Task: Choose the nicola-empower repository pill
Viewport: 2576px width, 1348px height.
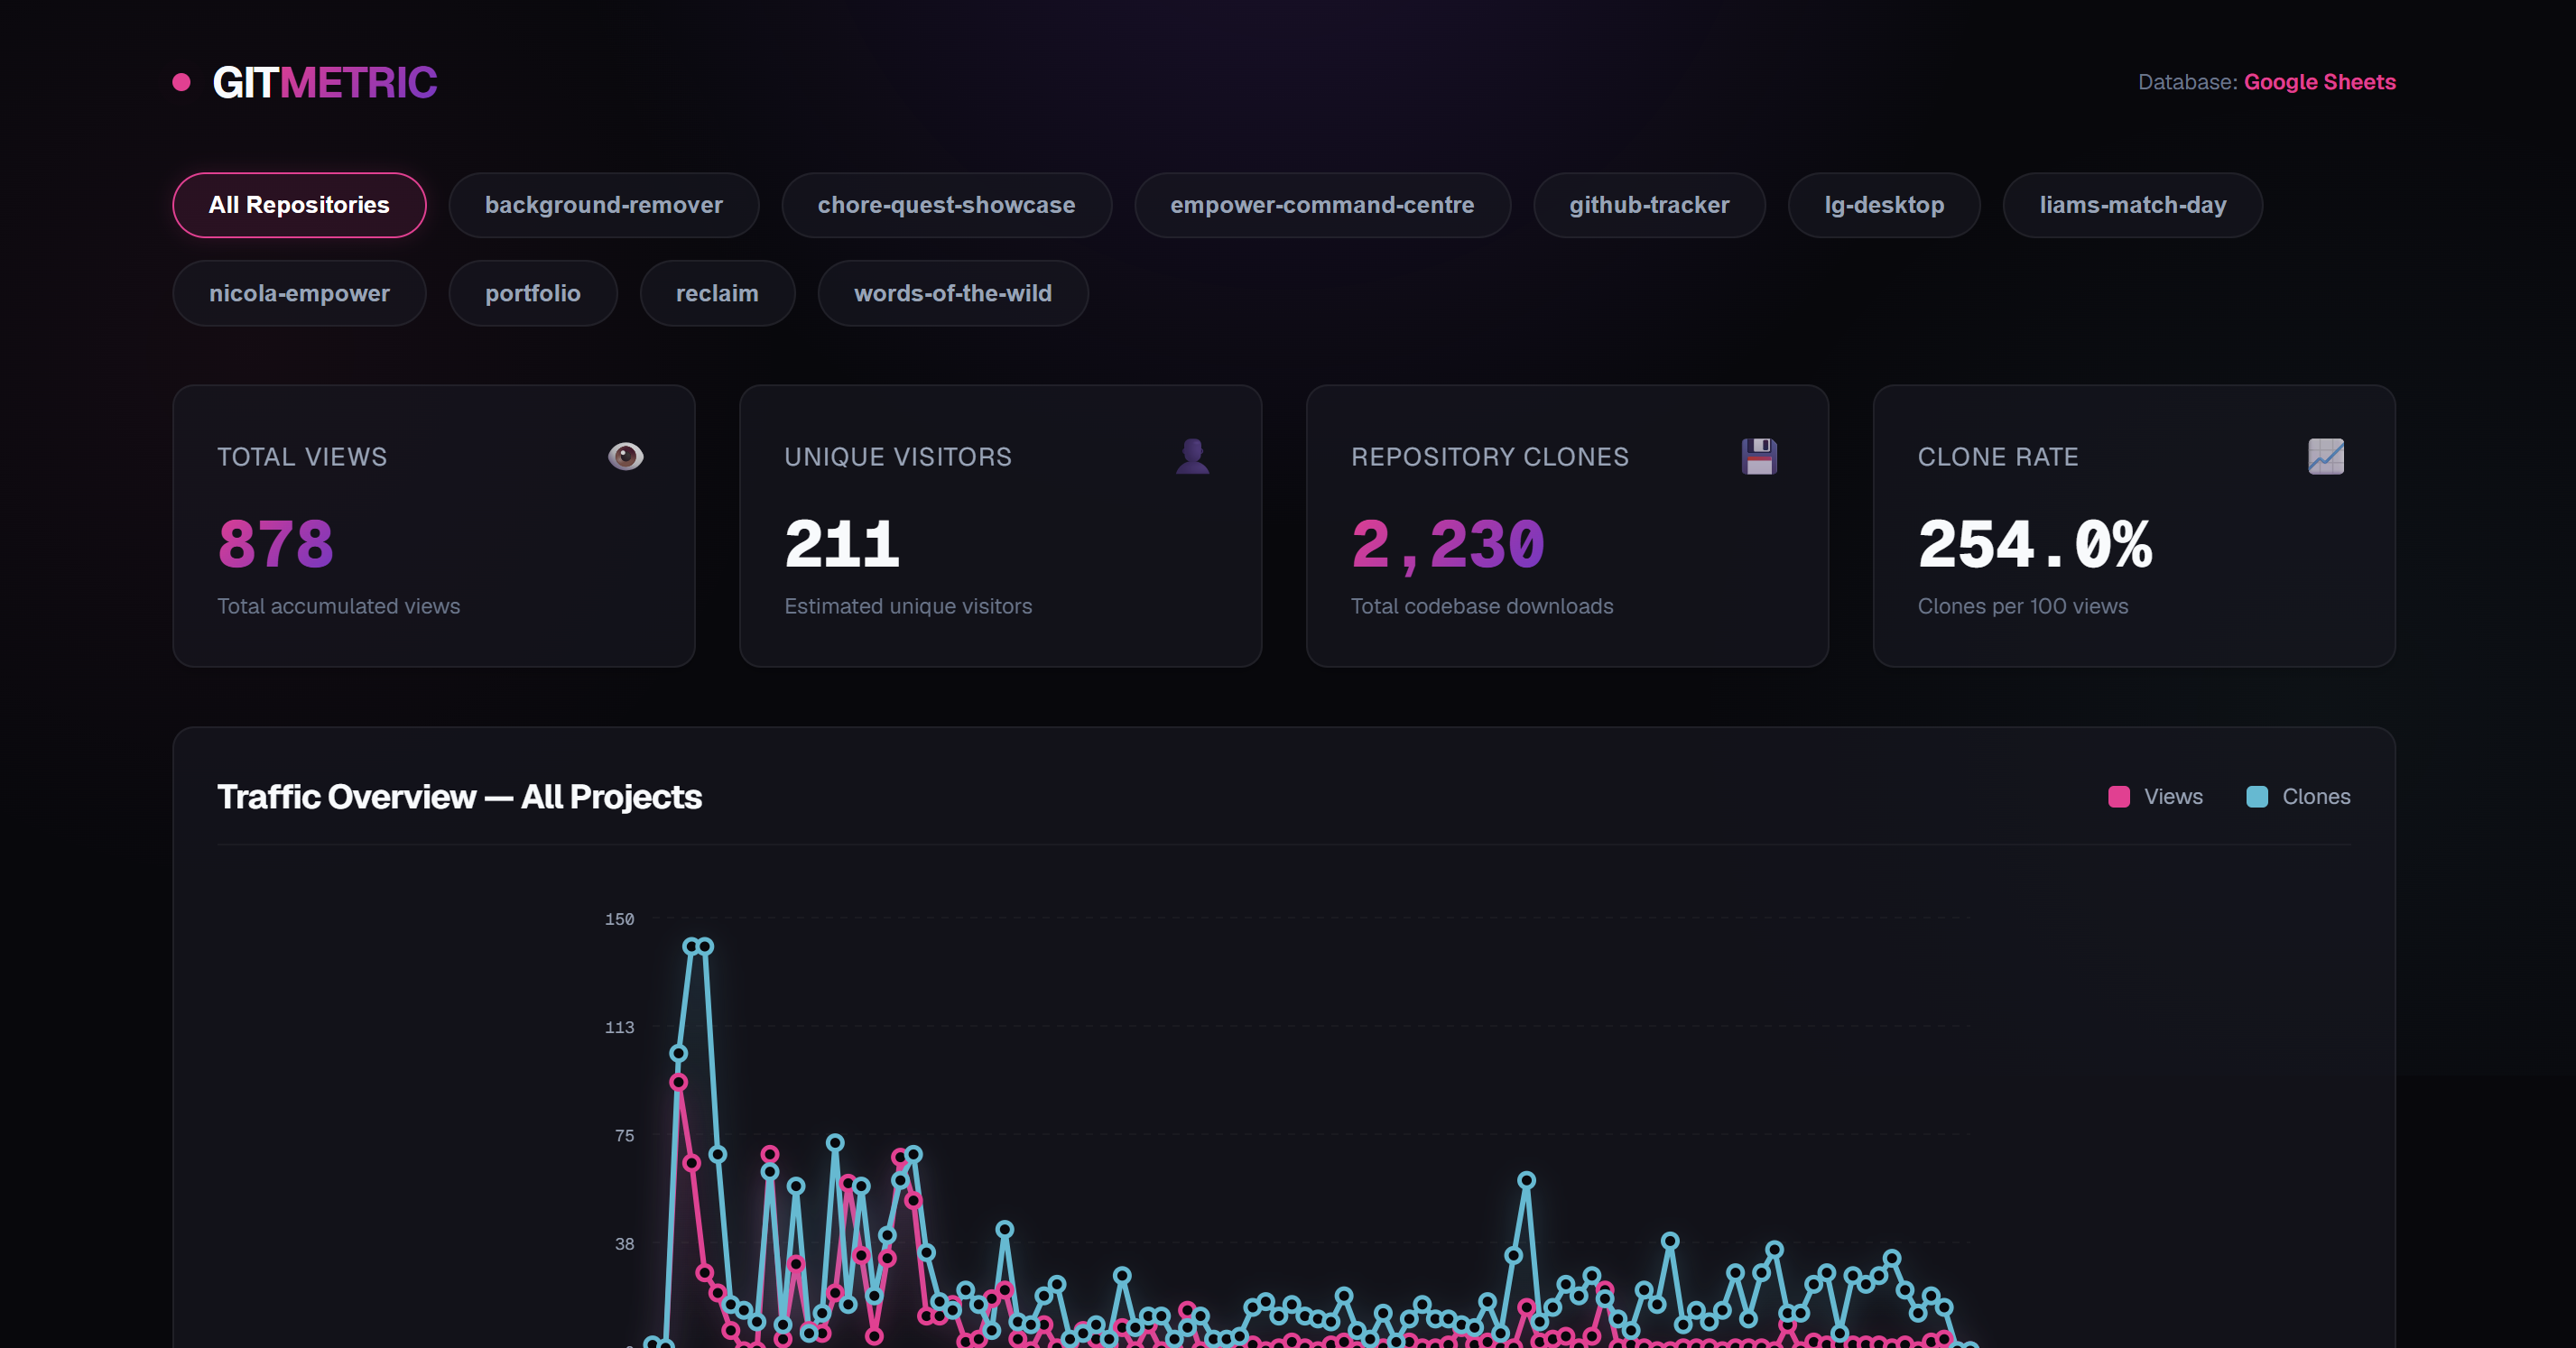Action: pyautogui.click(x=299, y=293)
